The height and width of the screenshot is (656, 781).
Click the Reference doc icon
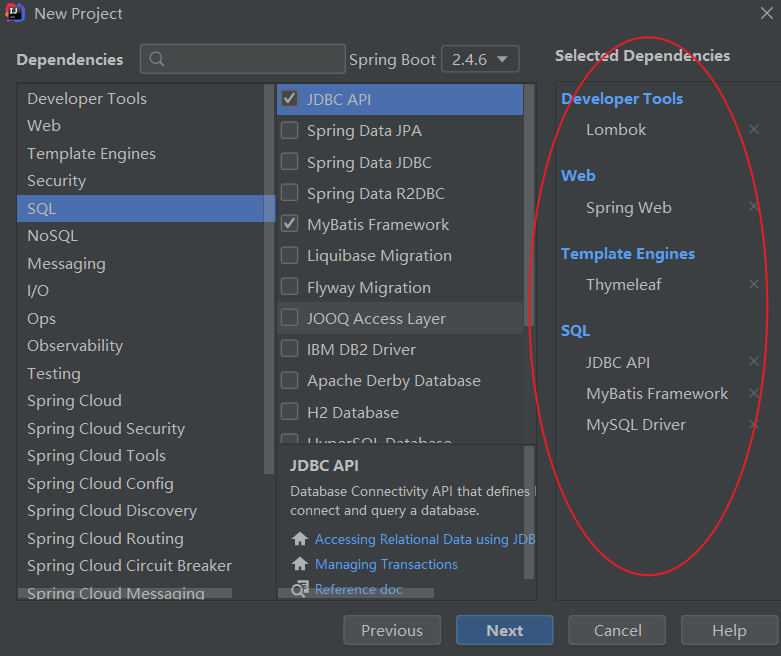(x=299, y=589)
